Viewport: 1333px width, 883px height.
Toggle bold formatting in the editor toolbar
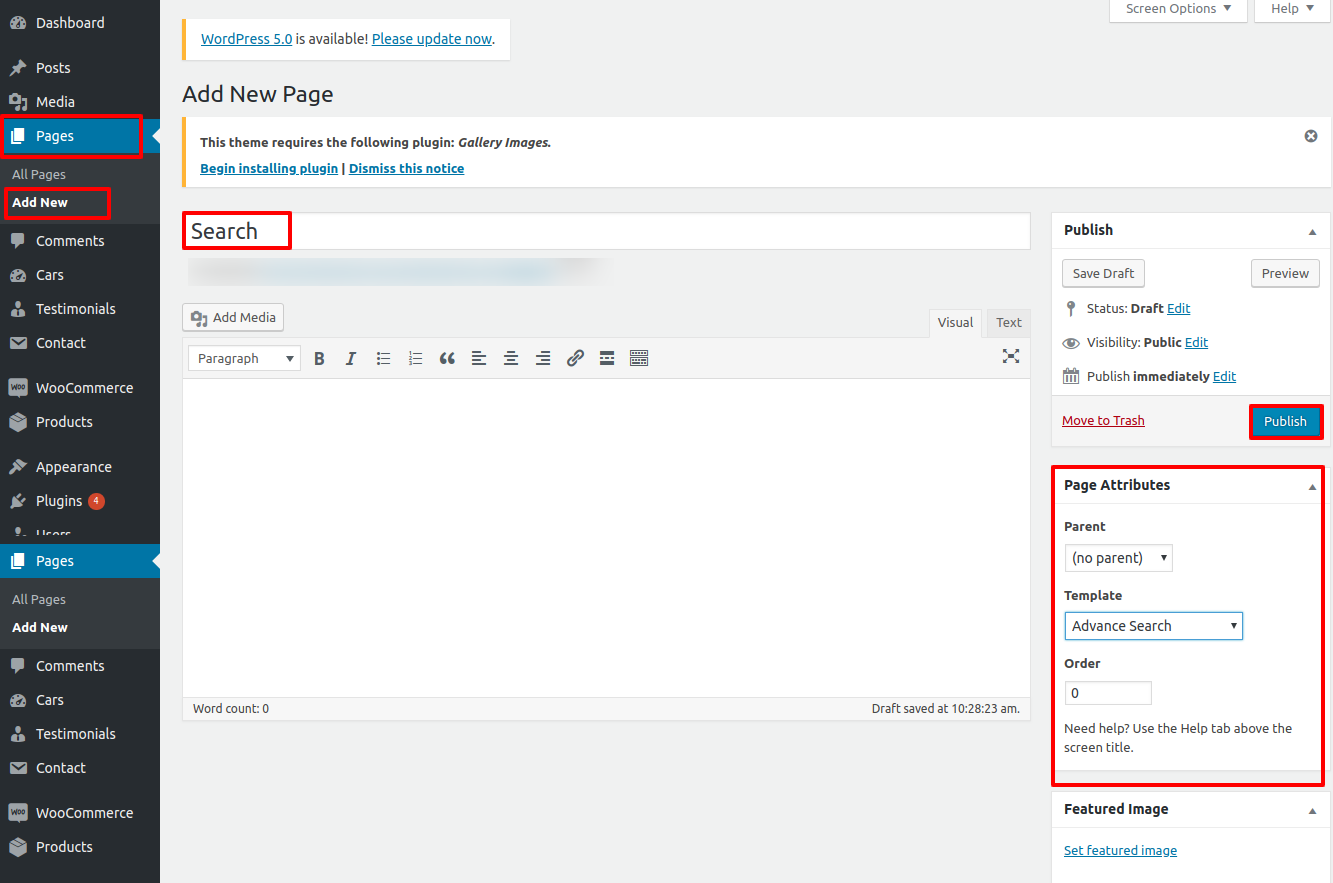point(319,358)
